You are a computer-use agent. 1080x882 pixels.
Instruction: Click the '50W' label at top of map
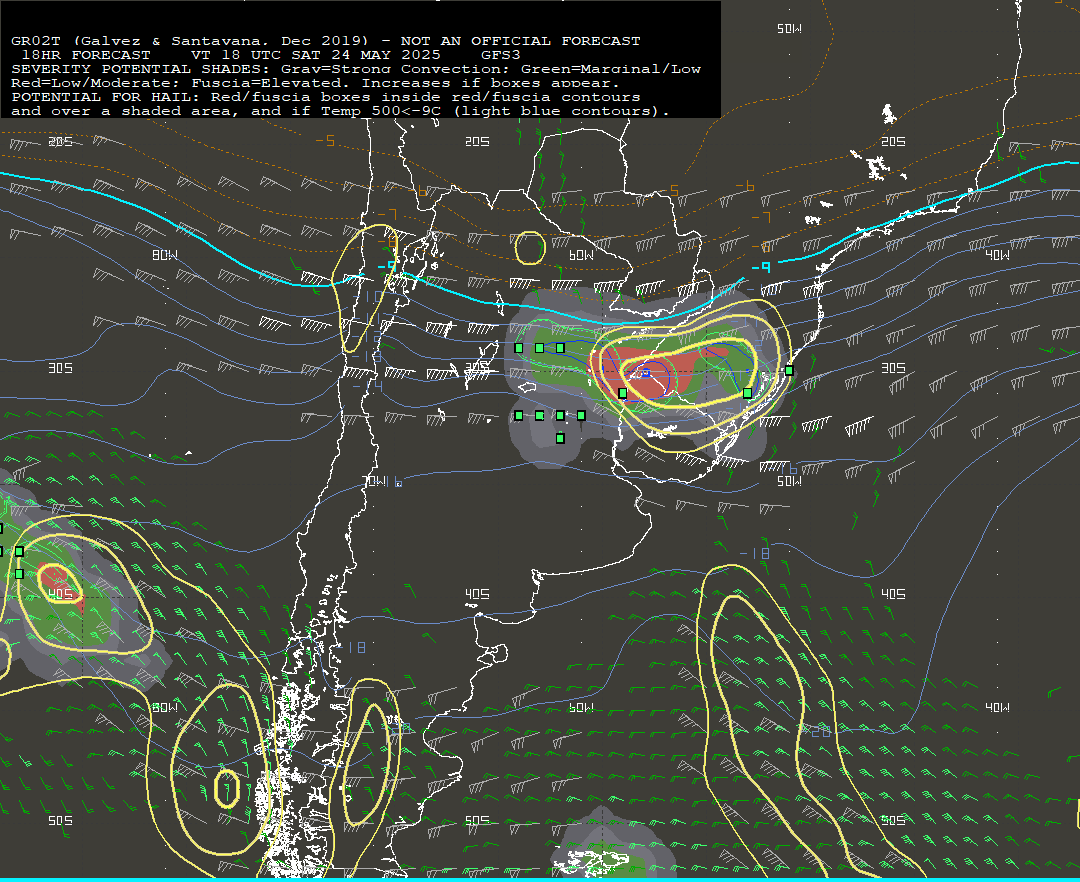pos(789,29)
